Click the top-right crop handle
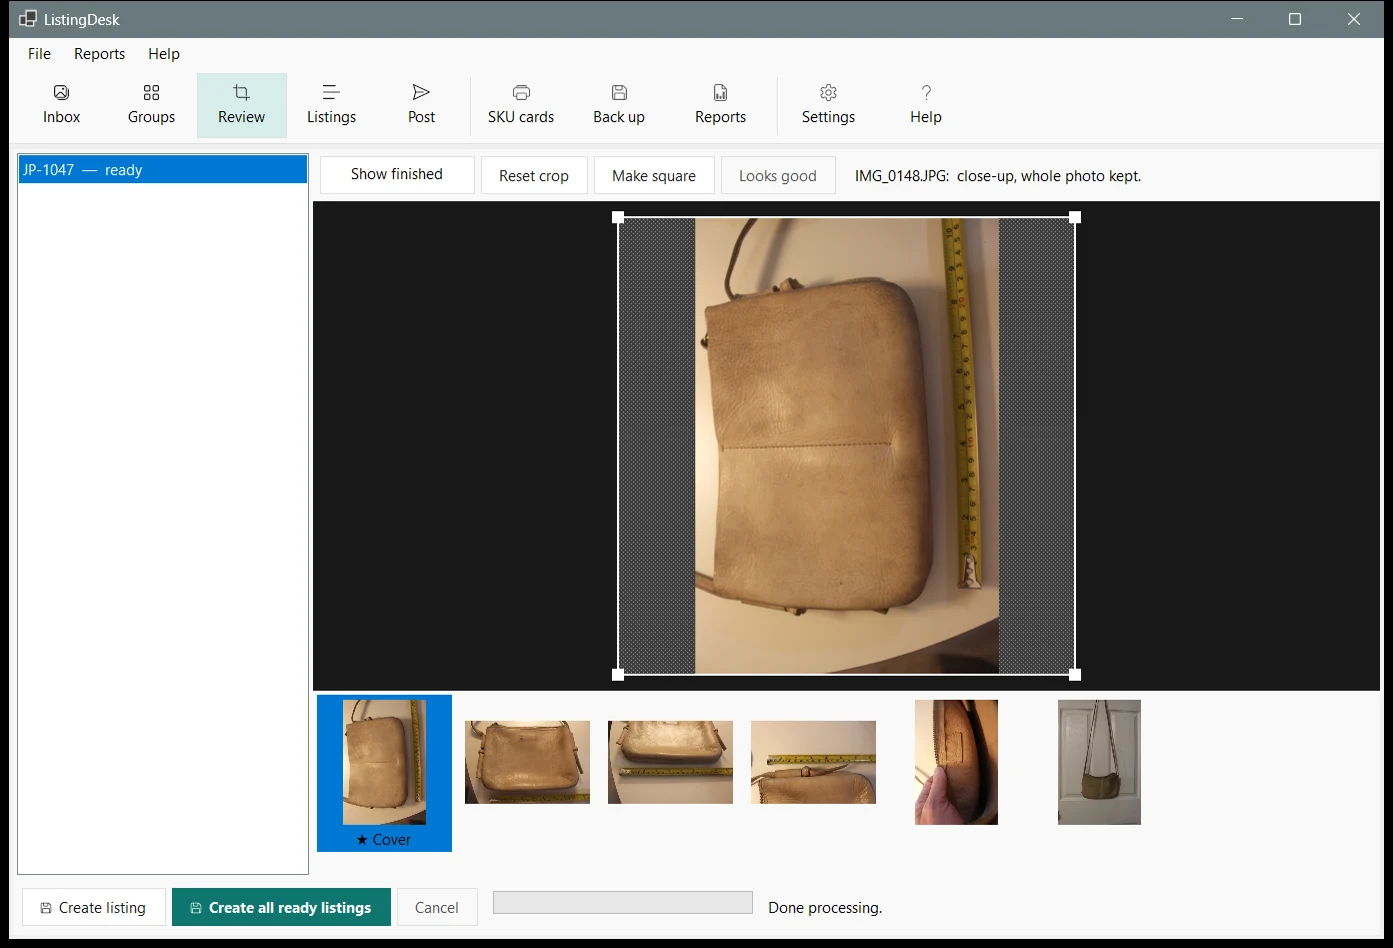Viewport: 1393px width, 948px height. point(1075,217)
